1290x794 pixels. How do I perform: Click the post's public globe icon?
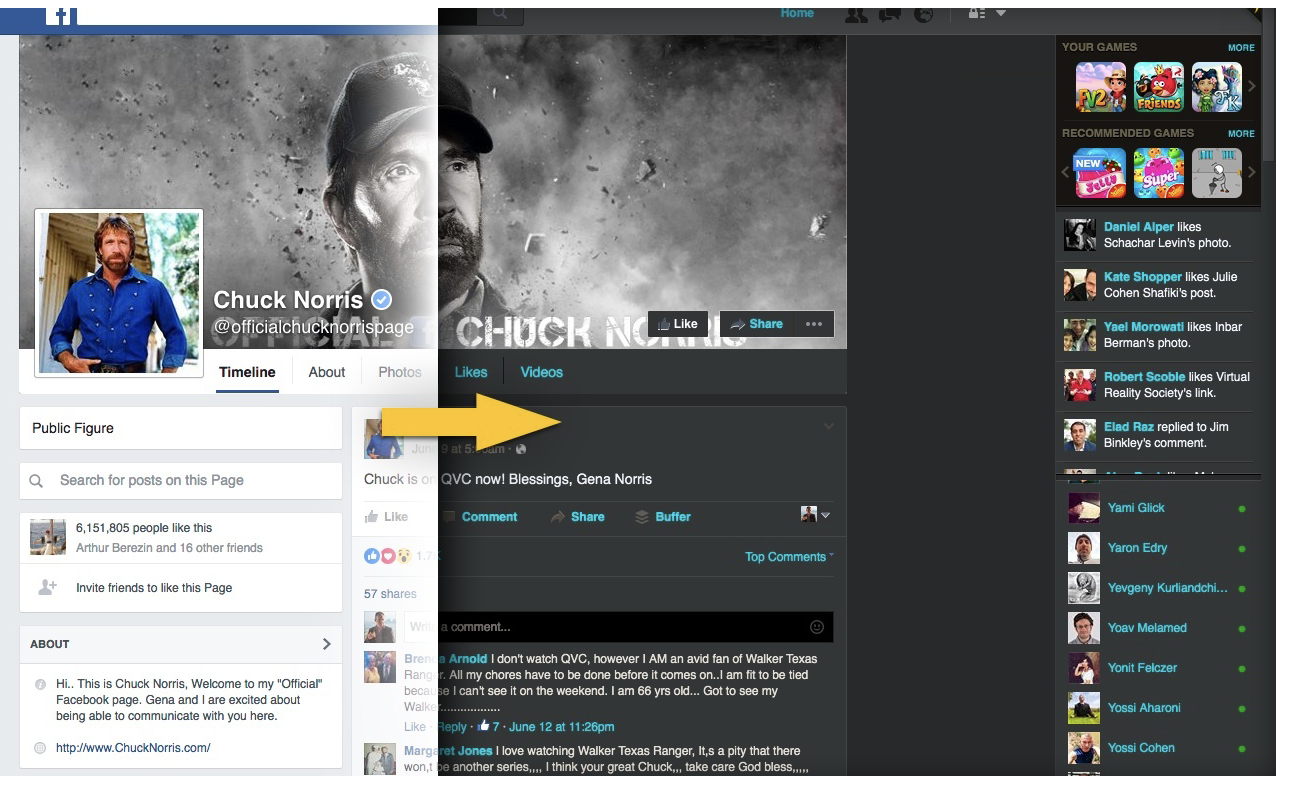pyautogui.click(x=520, y=449)
